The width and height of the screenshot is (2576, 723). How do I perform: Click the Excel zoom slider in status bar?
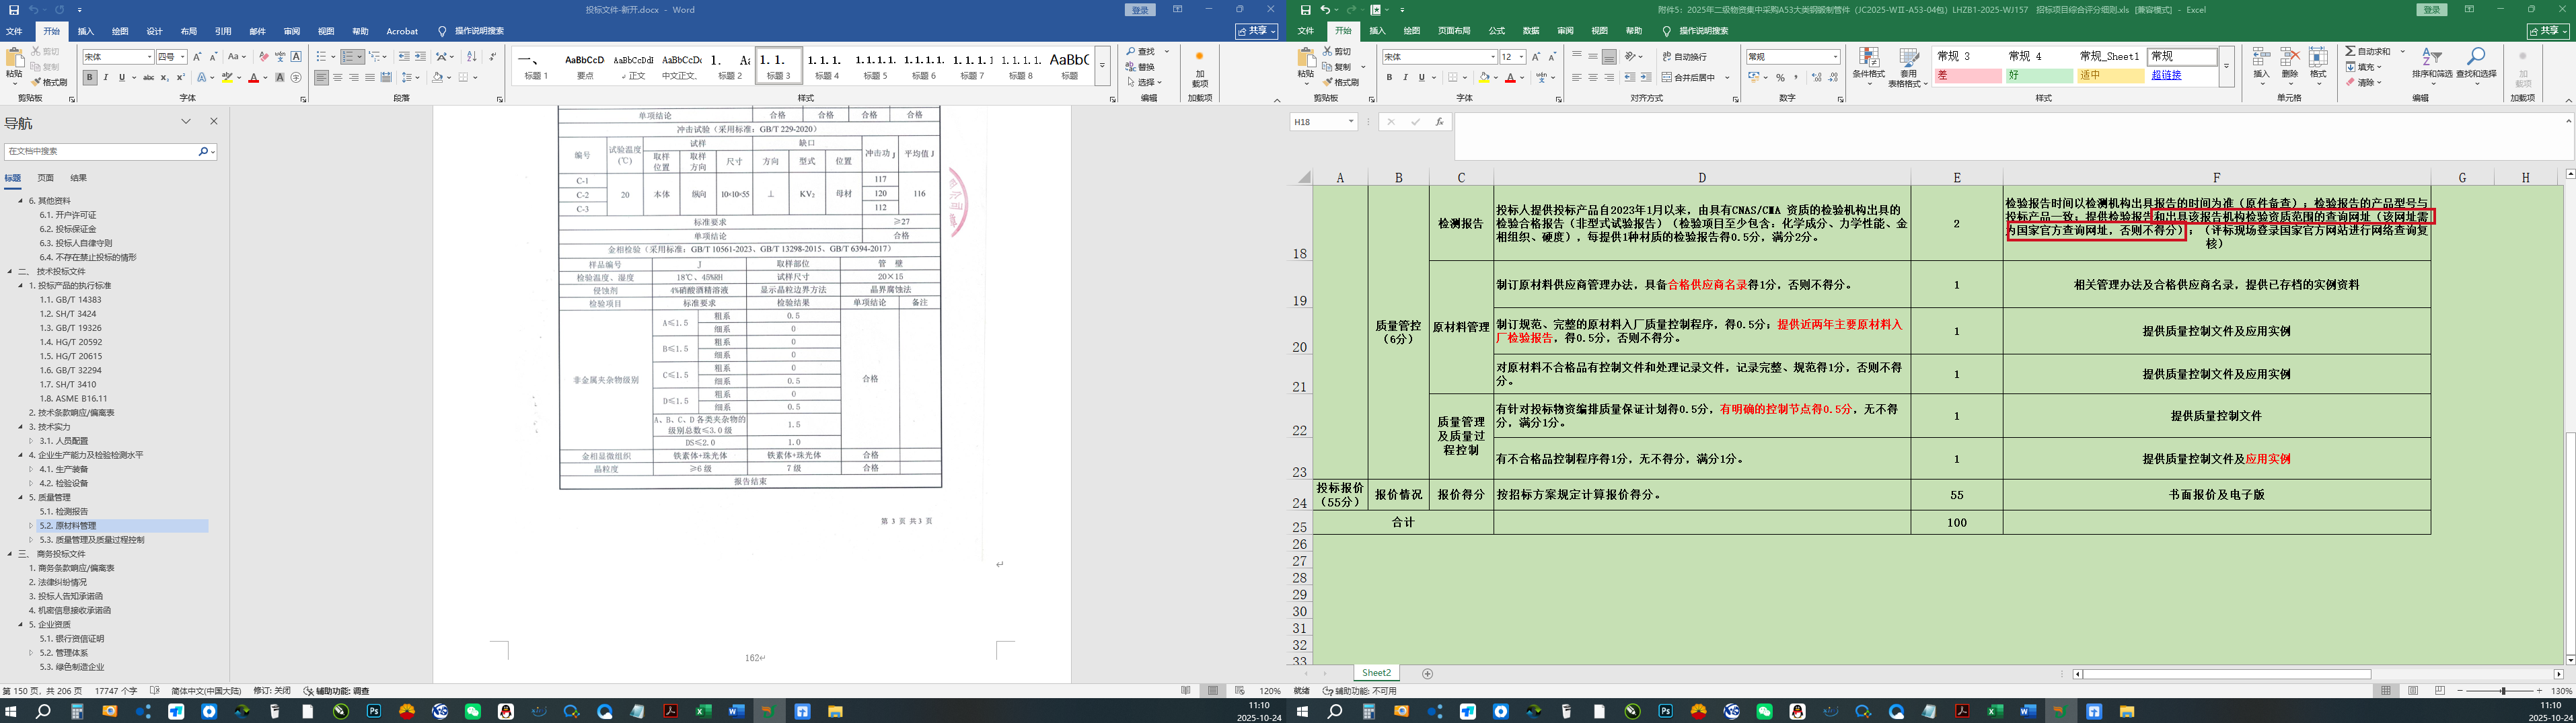point(2503,691)
